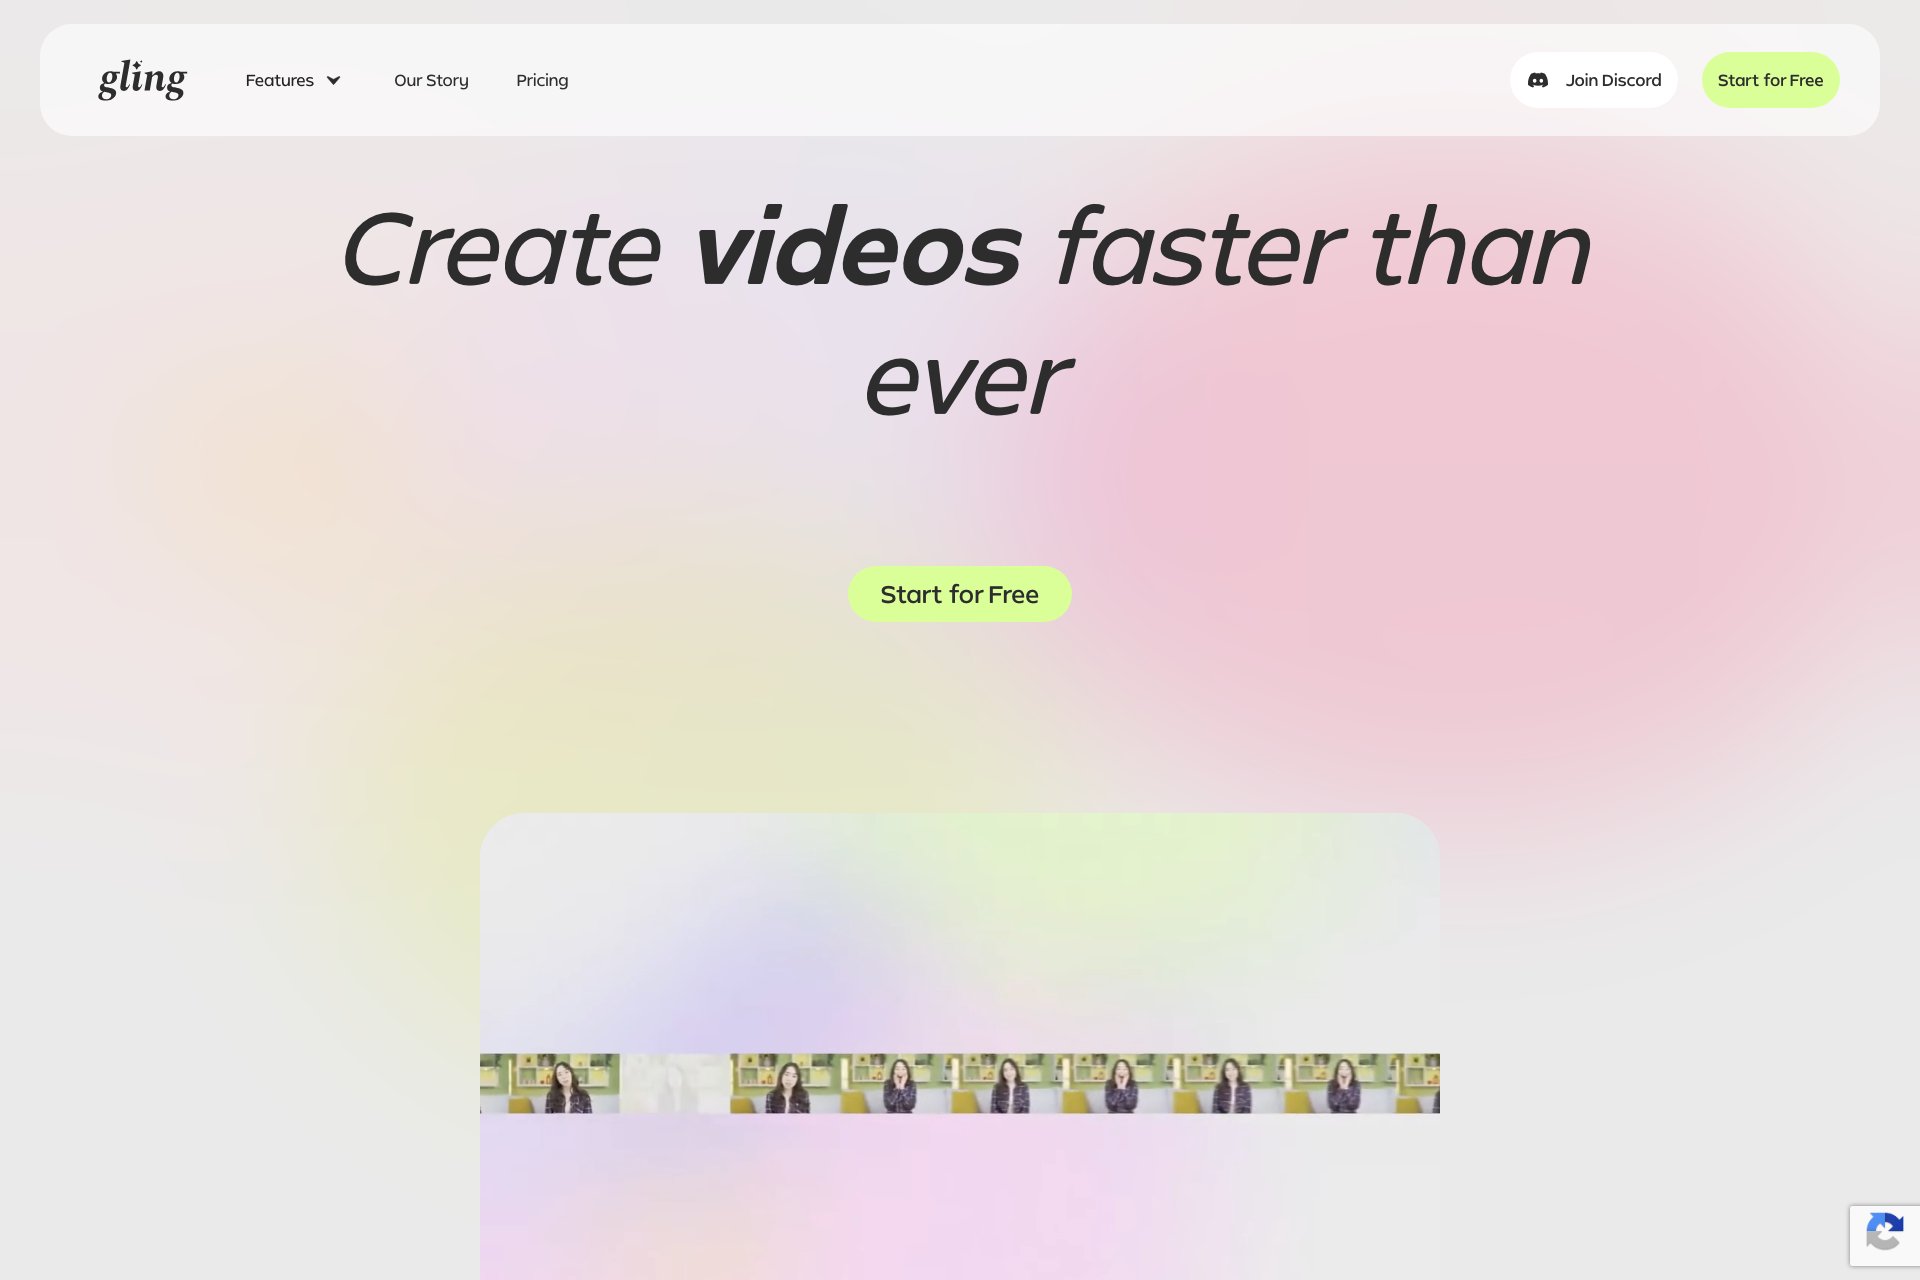This screenshot has width=1920, height=1280.
Task: Click the hero Start for Free button
Action: point(959,594)
